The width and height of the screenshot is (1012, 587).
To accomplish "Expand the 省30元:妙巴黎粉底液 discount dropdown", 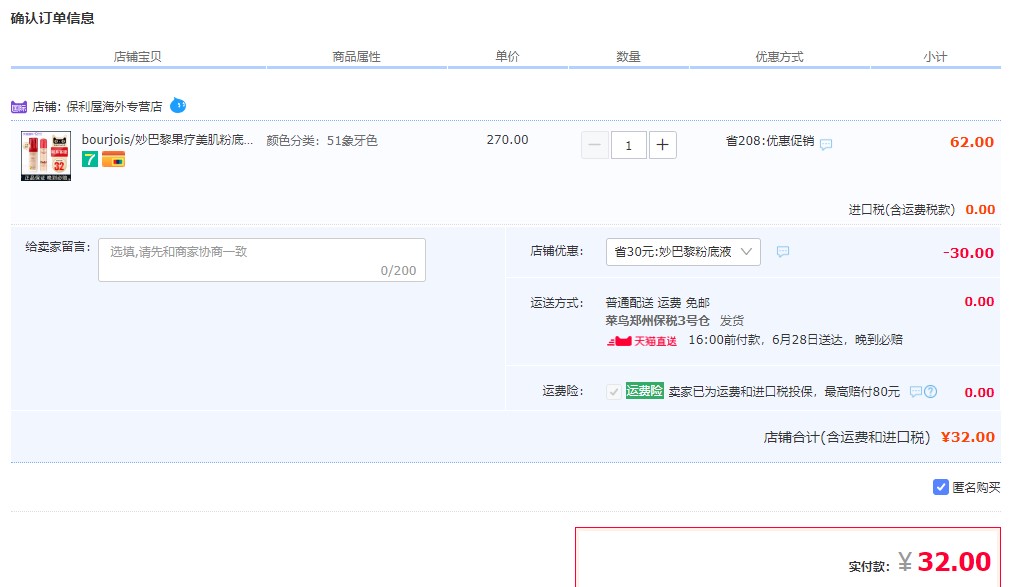I will pos(683,252).
